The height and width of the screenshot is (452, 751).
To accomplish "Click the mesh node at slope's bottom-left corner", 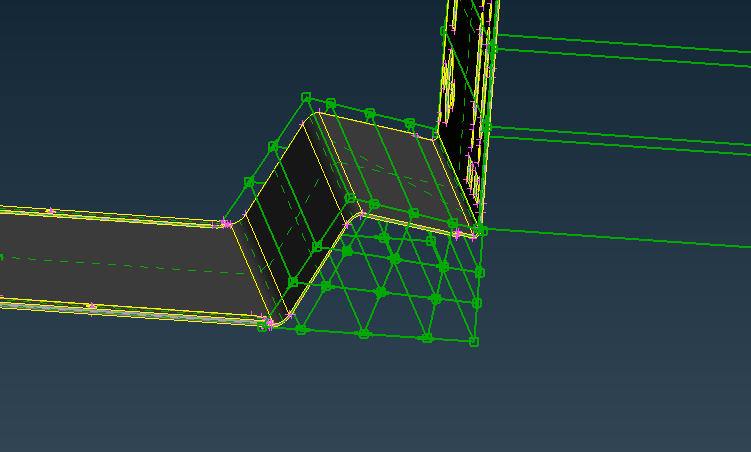I will pos(263,326).
